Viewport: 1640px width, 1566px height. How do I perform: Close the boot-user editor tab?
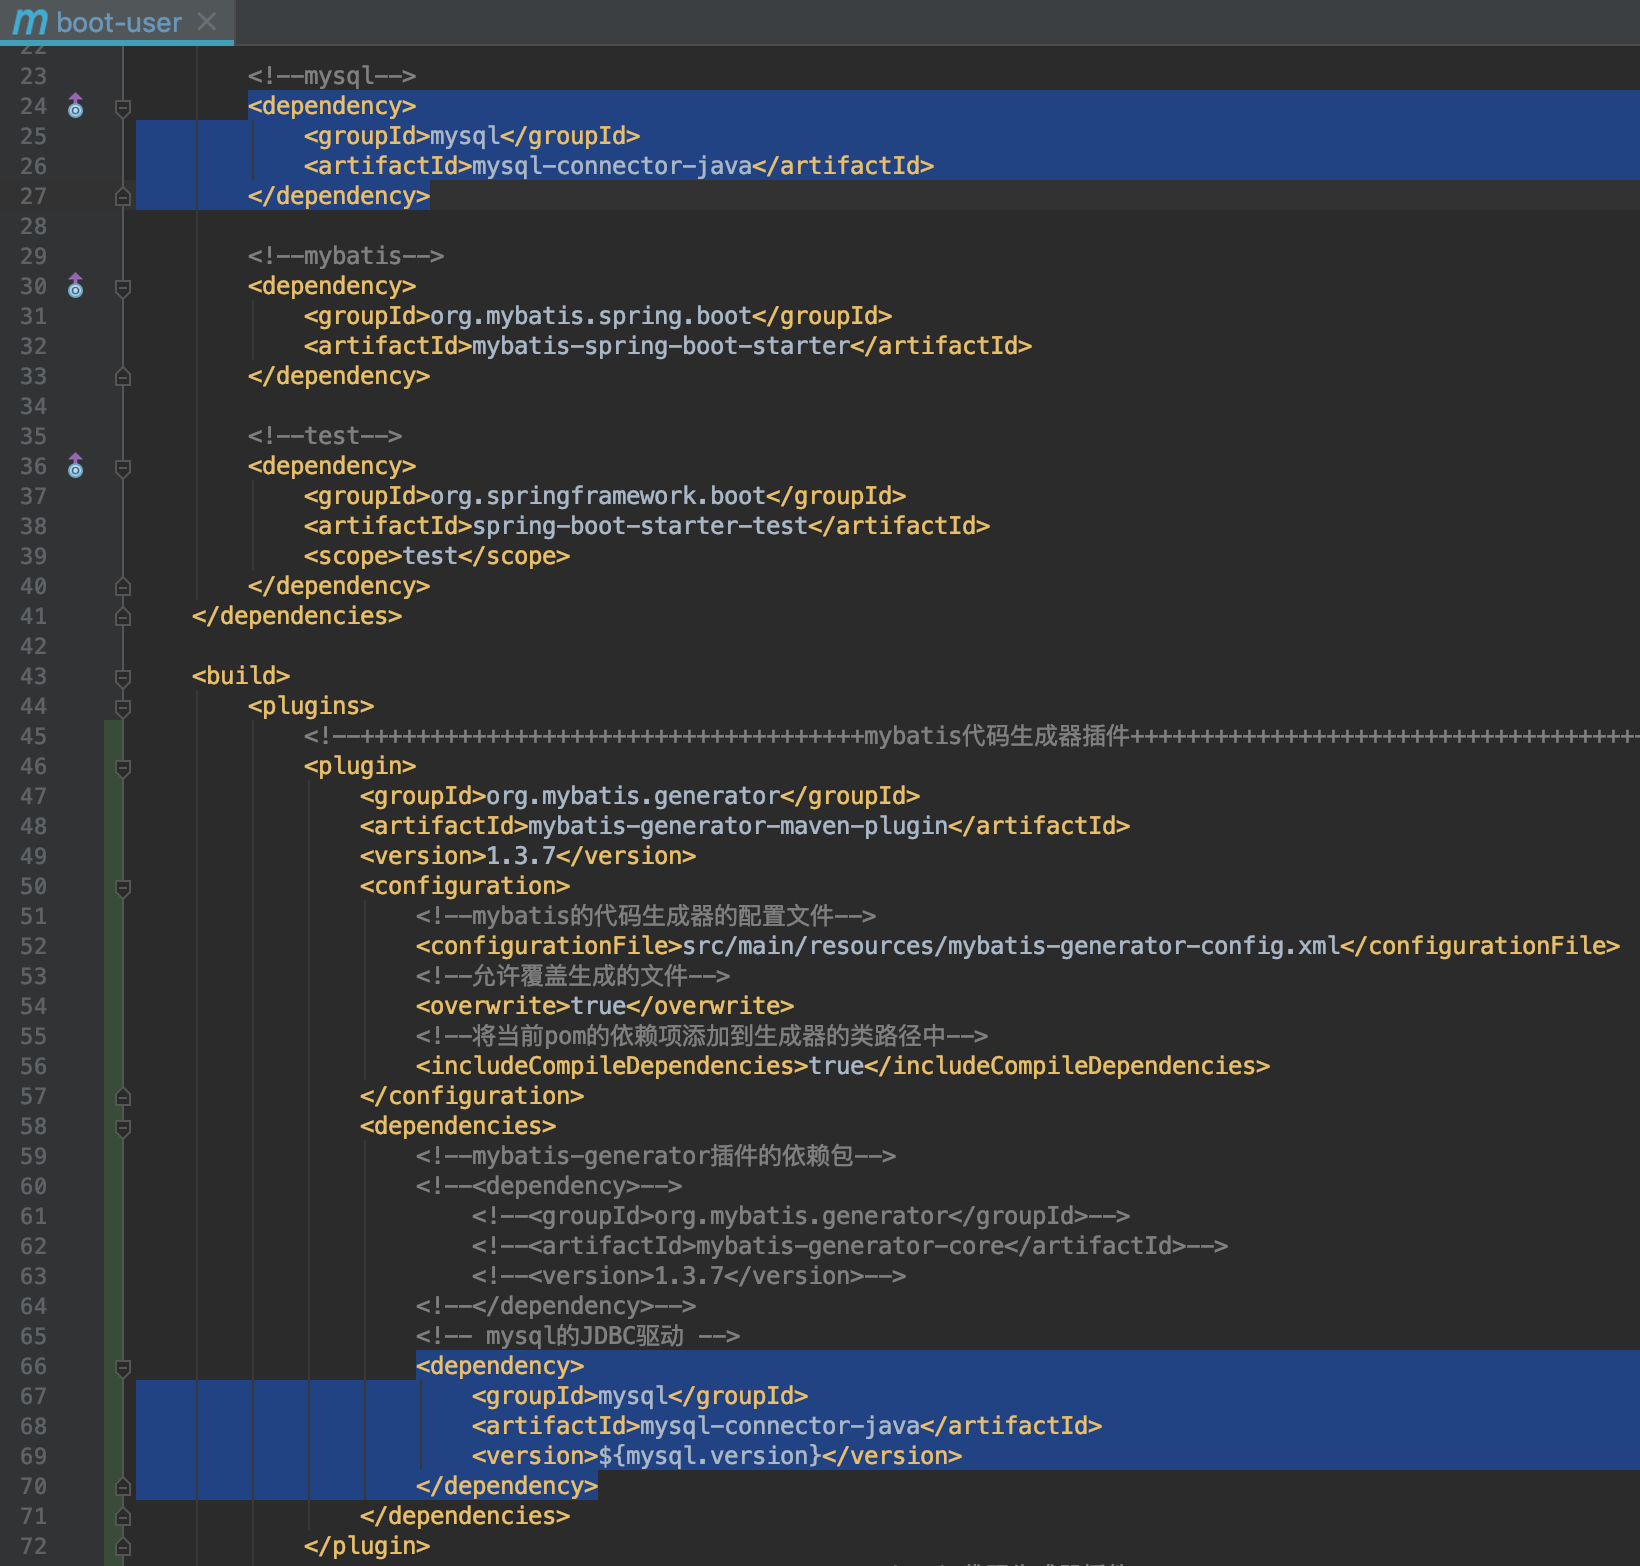click(x=207, y=21)
